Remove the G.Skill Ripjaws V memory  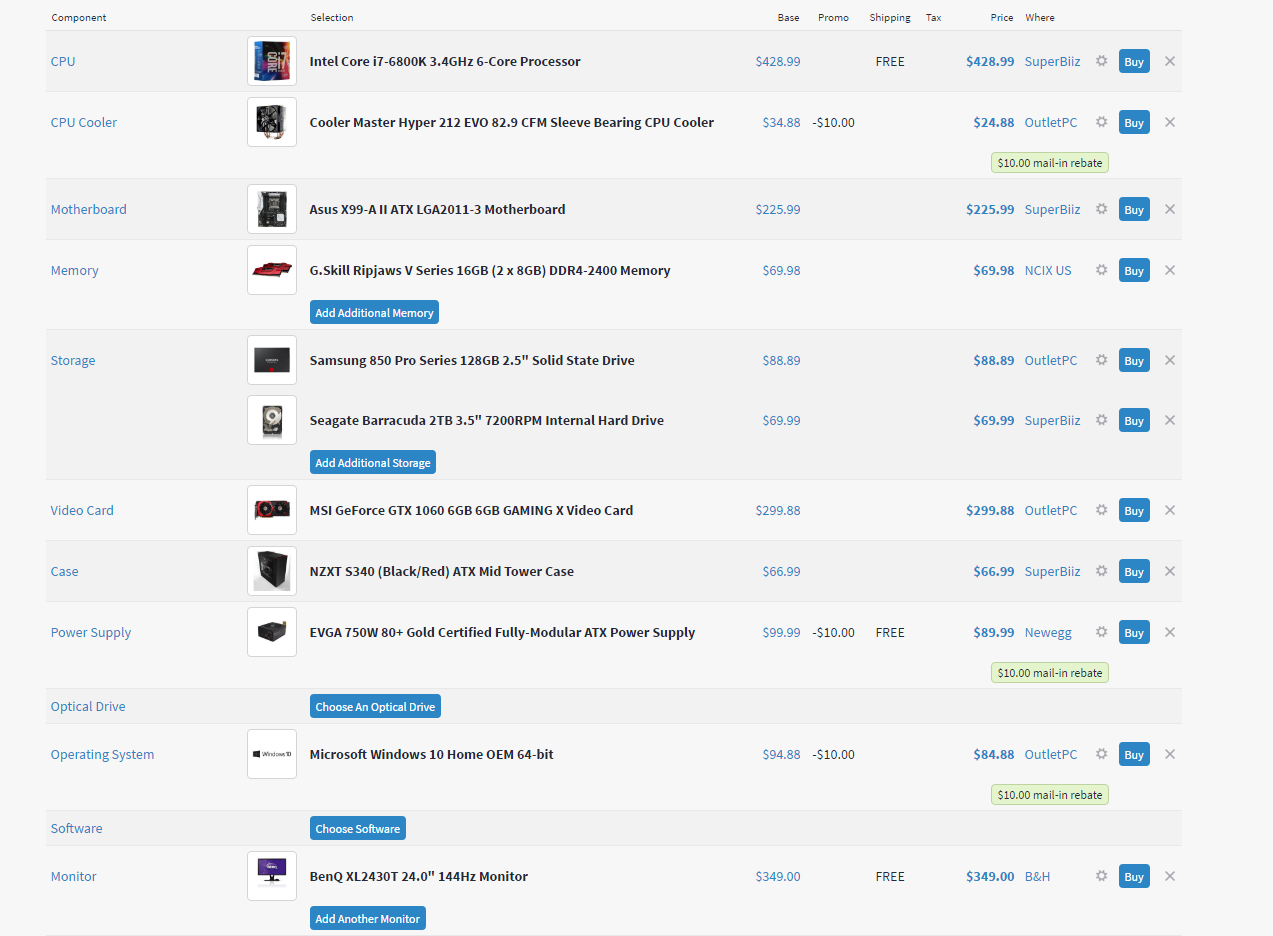(1170, 270)
